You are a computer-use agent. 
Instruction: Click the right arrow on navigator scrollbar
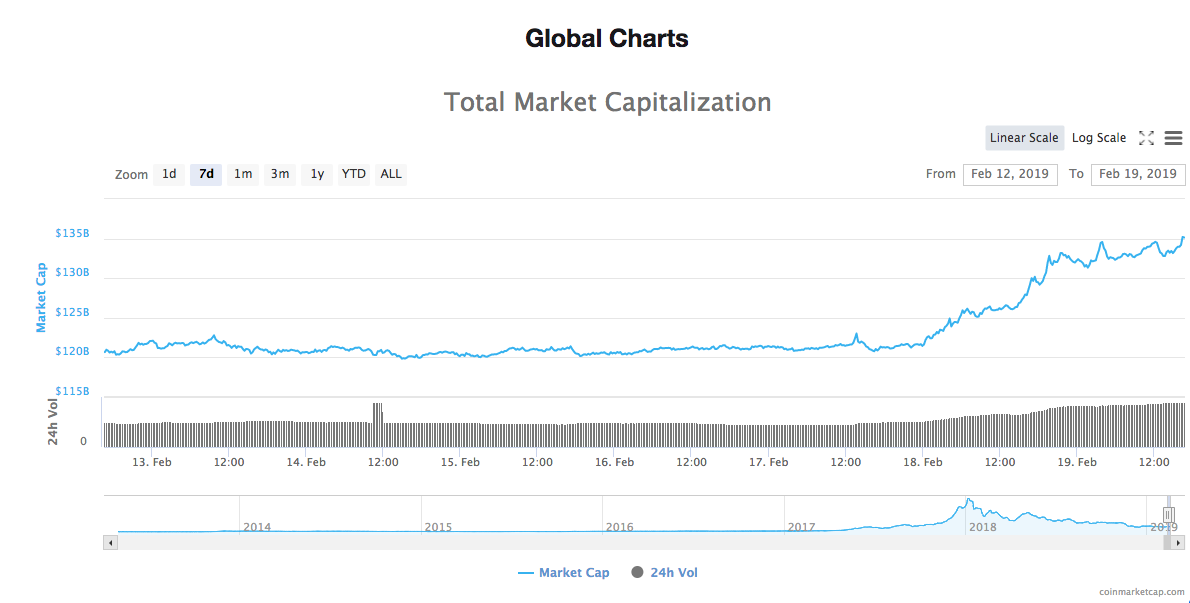click(x=1180, y=542)
